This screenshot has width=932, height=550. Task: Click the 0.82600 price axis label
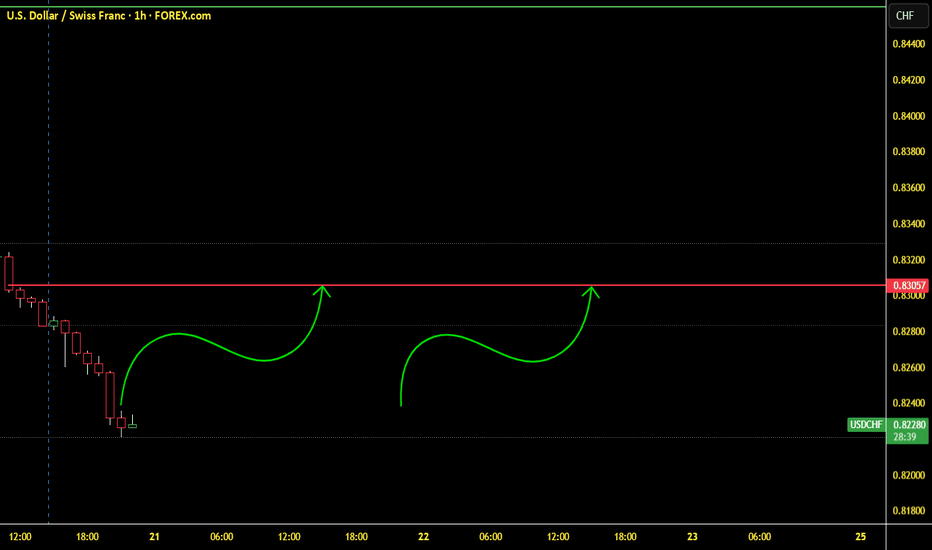point(909,367)
